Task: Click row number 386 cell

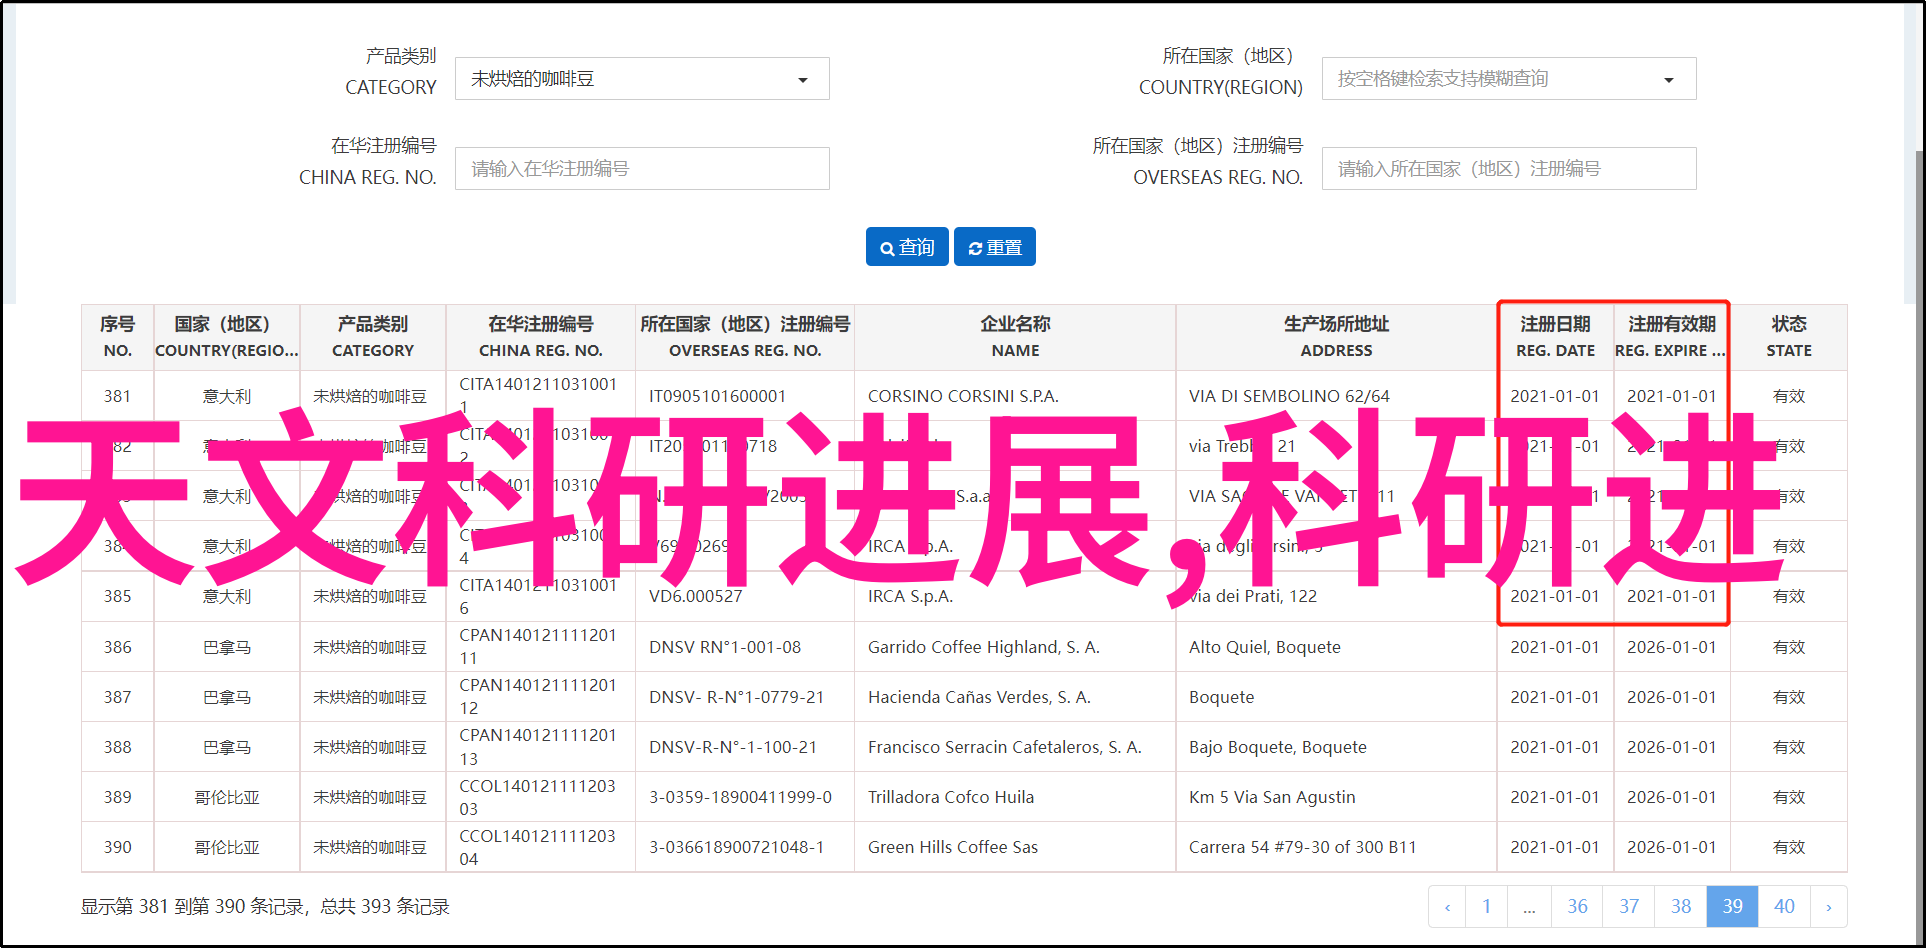Action: 118,647
